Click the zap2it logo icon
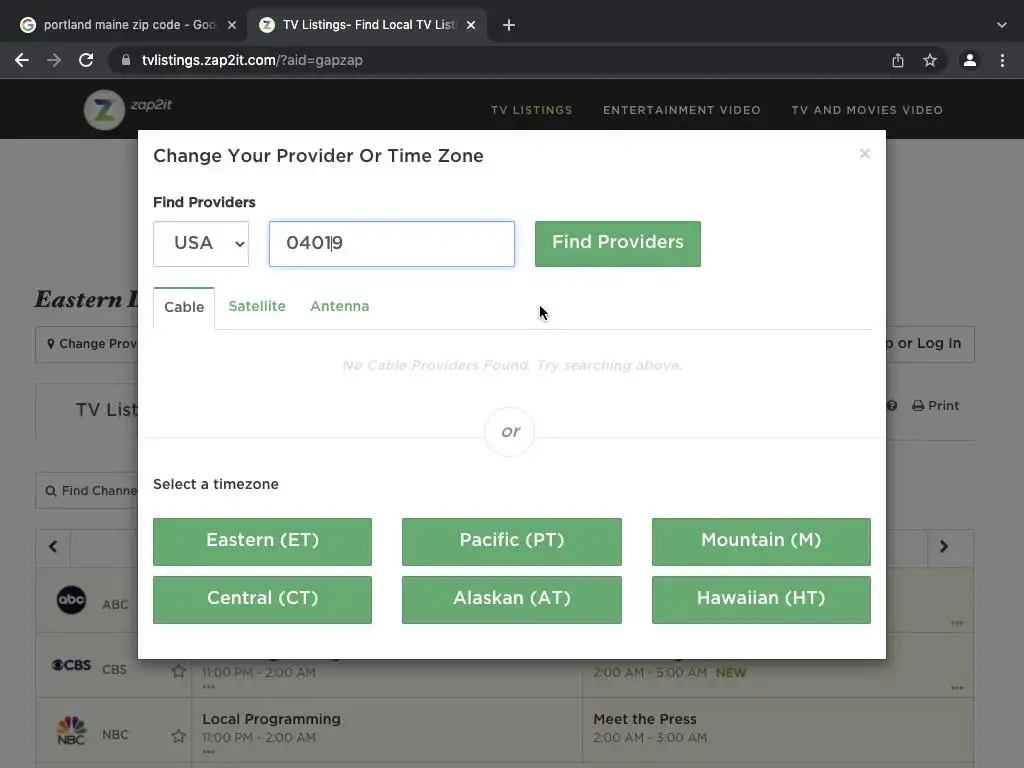The height and width of the screenshot is (768, 1024). (104, 109)
